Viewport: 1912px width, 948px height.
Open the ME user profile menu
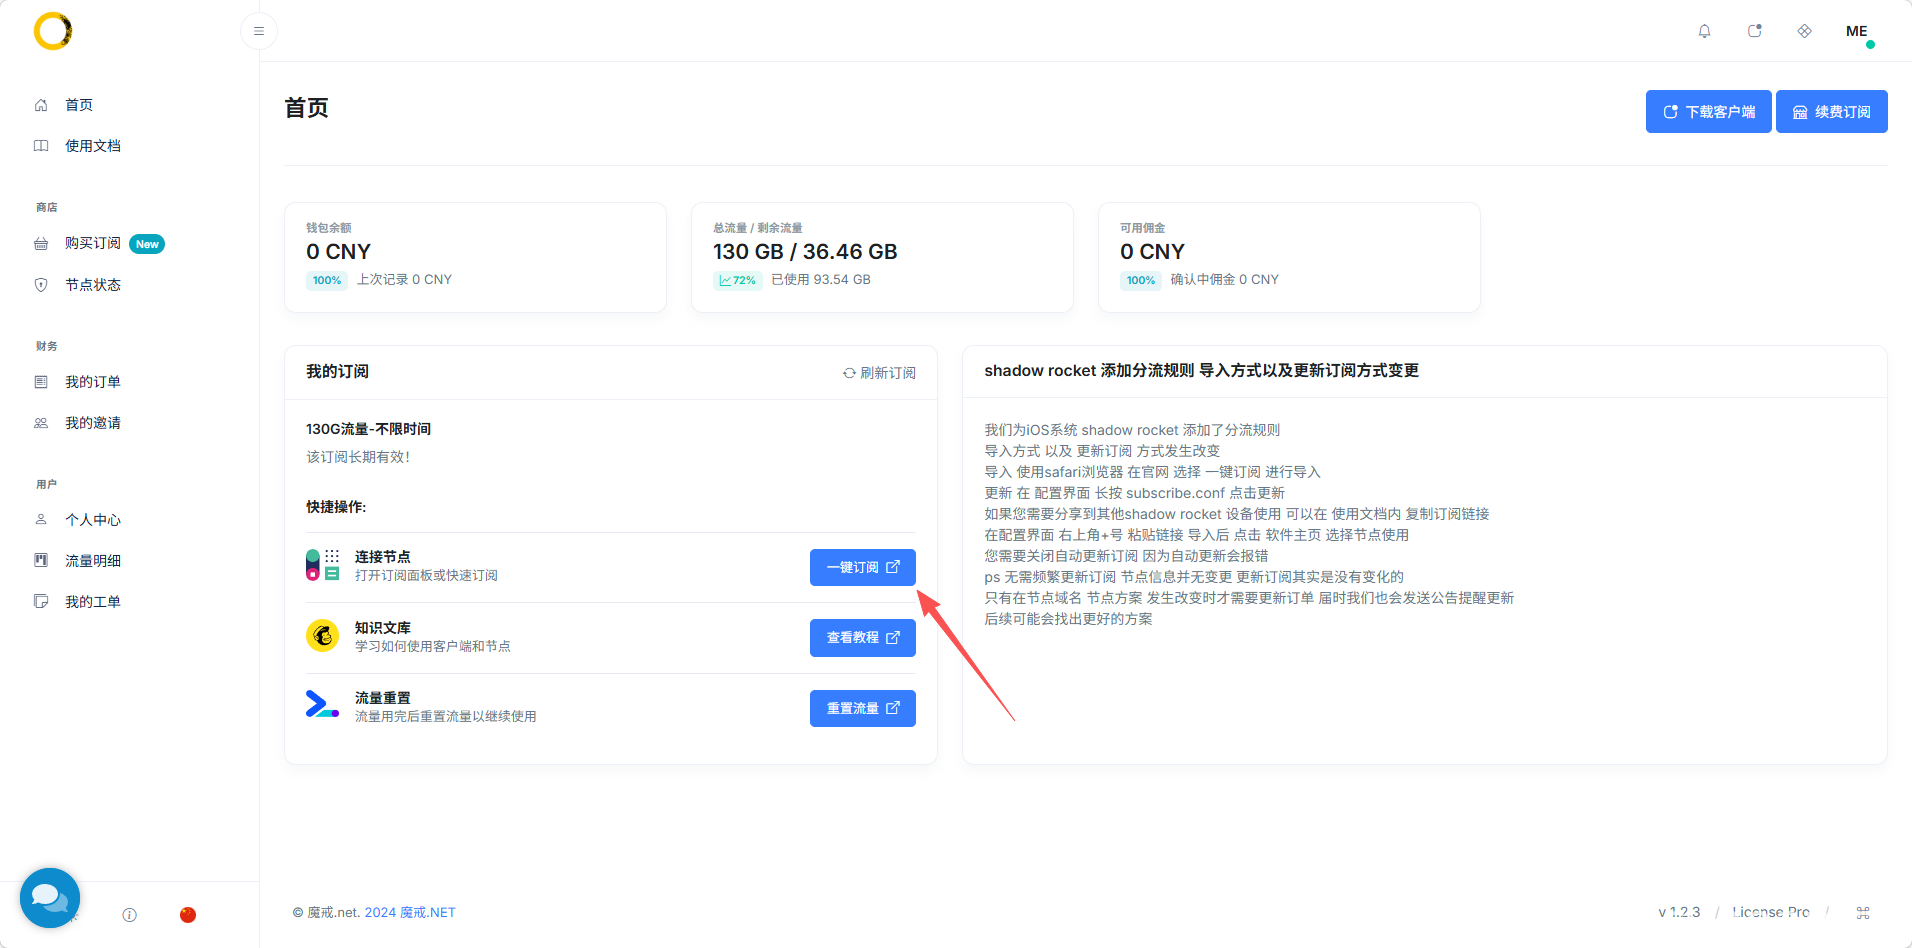tap(1857, 31)
